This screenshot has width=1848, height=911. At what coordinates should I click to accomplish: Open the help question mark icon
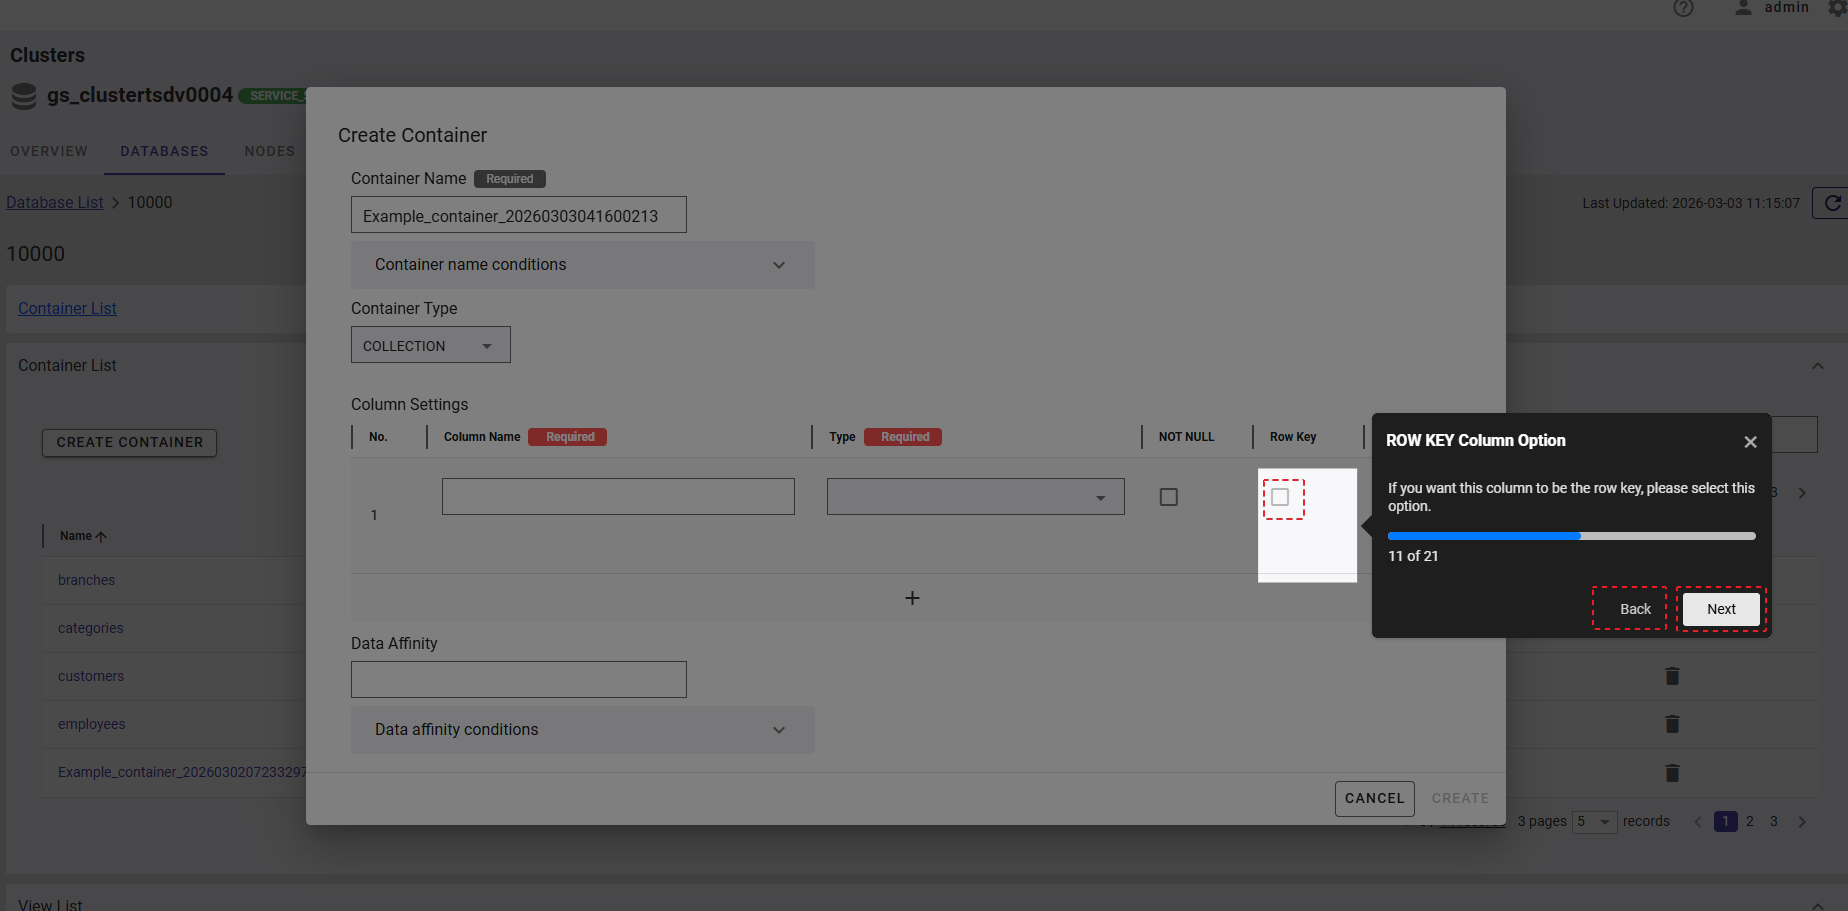[1683, 9]
